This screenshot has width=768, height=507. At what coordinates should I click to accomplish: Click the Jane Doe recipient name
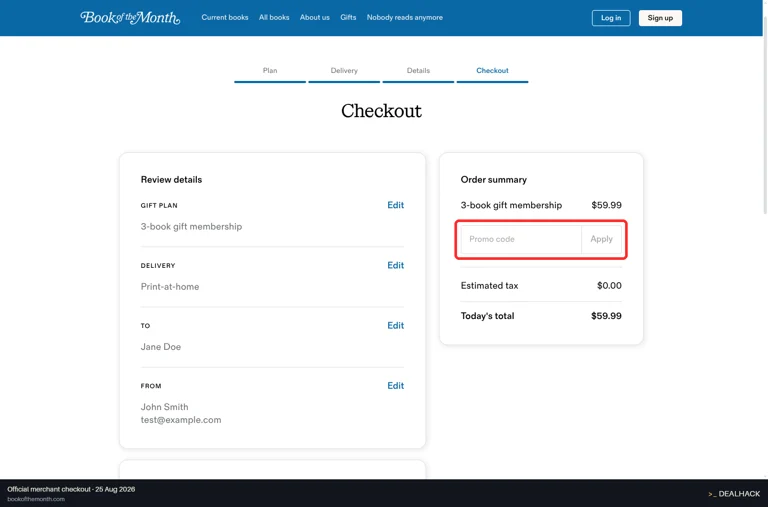point(161,347)
